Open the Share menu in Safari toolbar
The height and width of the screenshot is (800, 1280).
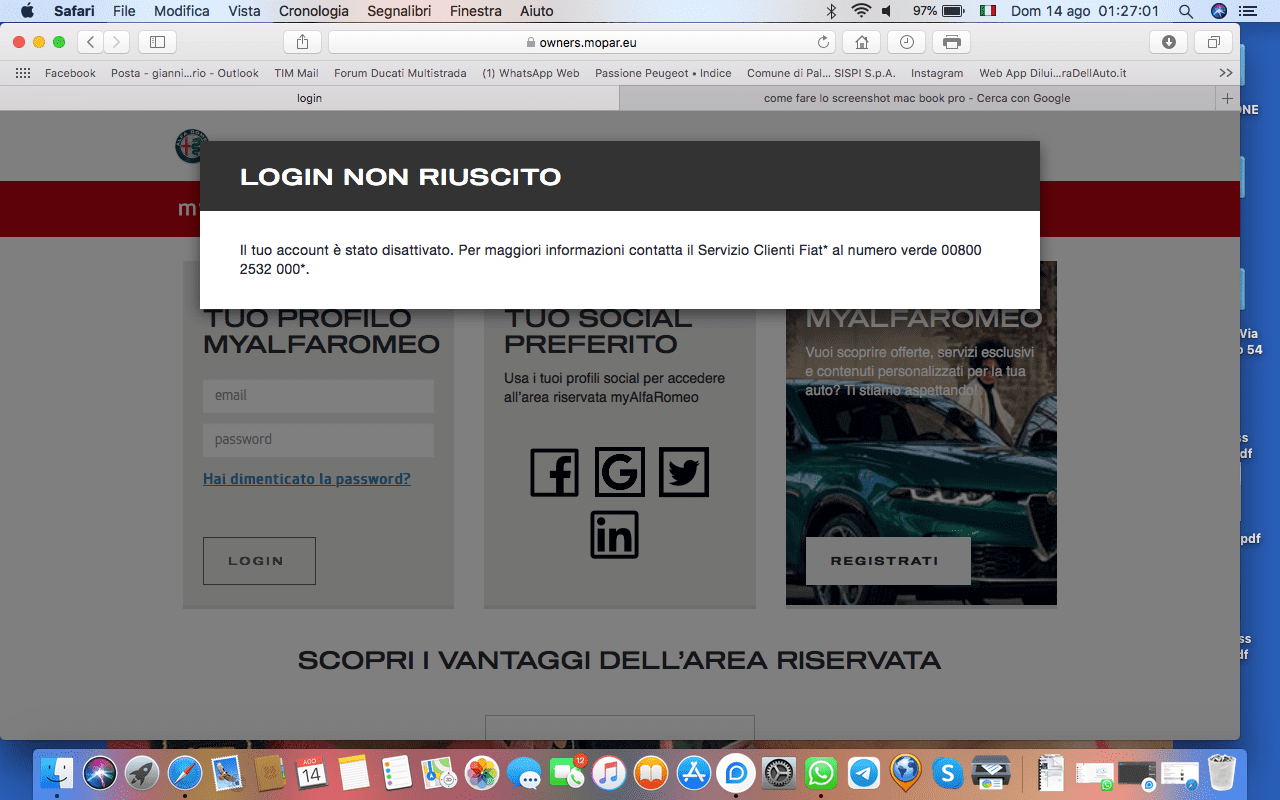click(x=303, y=42)
